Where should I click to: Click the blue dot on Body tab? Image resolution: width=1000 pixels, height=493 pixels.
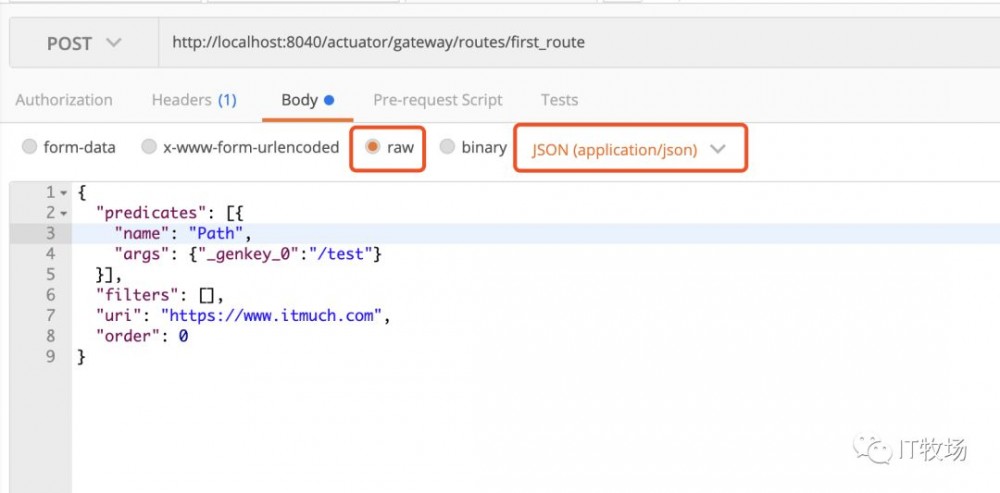[329, 100]
